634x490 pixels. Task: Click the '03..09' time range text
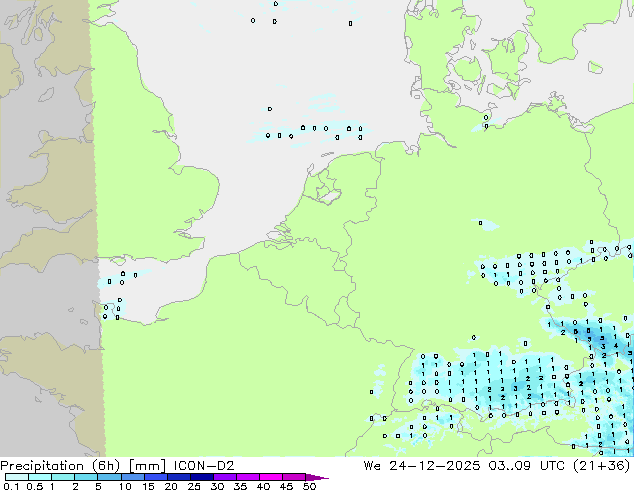pyautogui.click(x=509, y=466)
